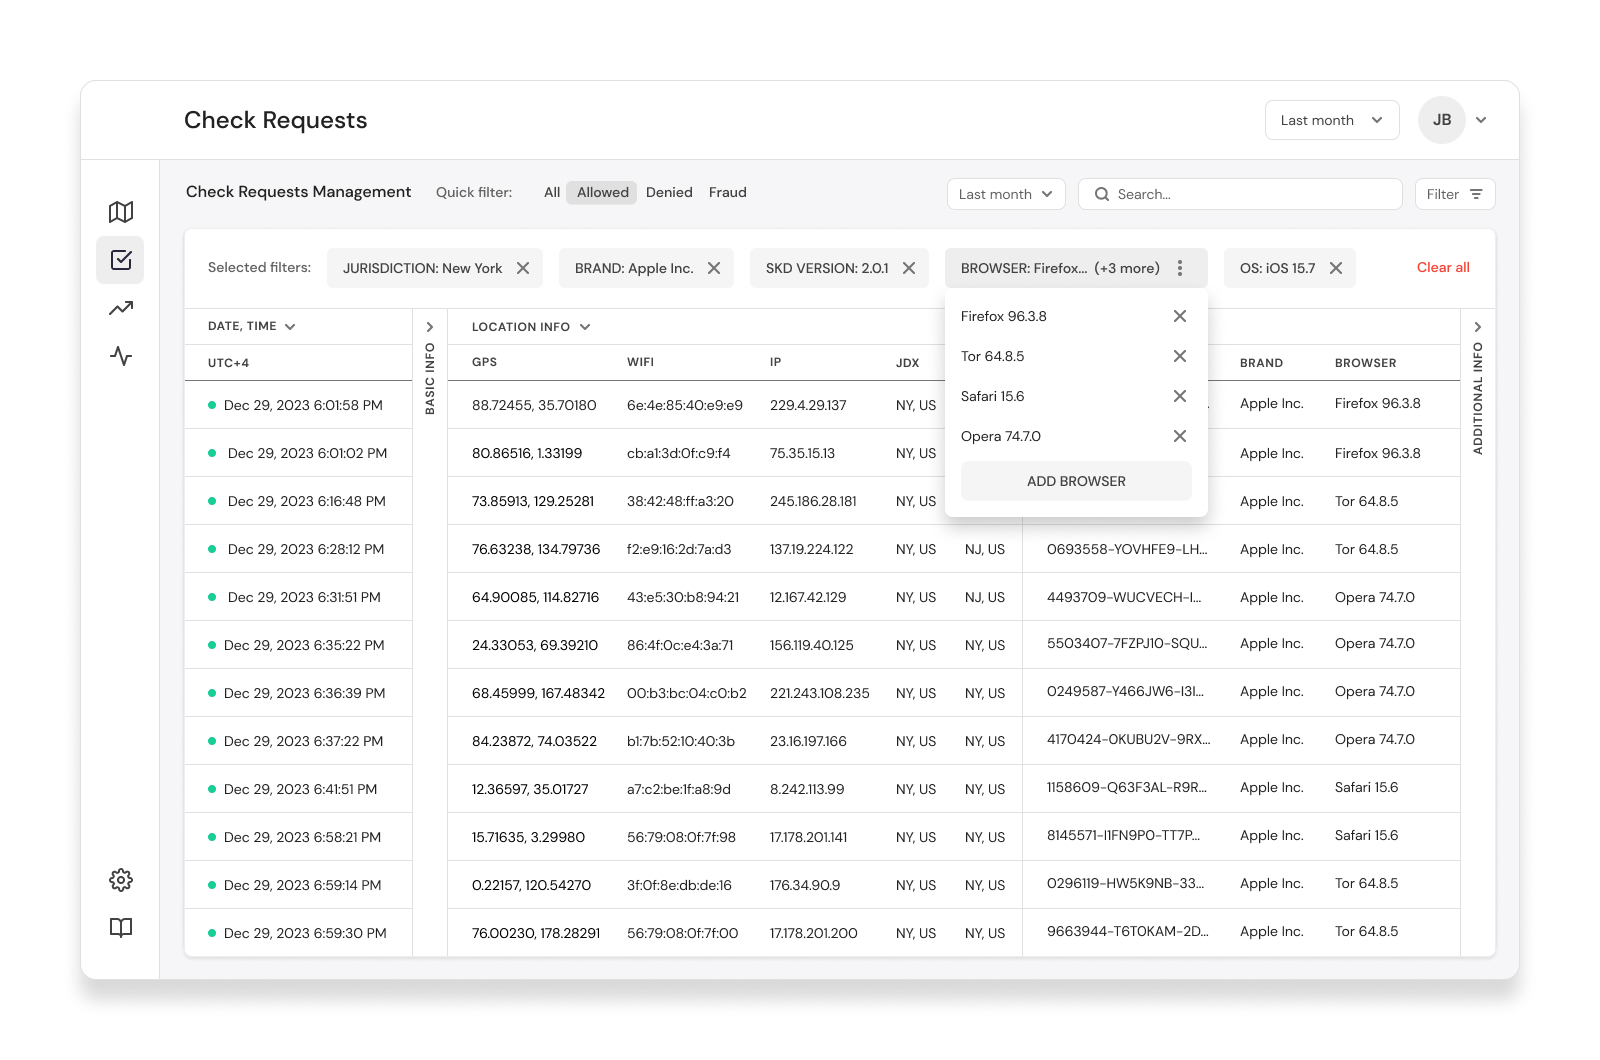Click Safari 15.6 in 6:41:51 PM row
The height and width of the screenshot is (1060, 1600).
tap(1366, 787)
